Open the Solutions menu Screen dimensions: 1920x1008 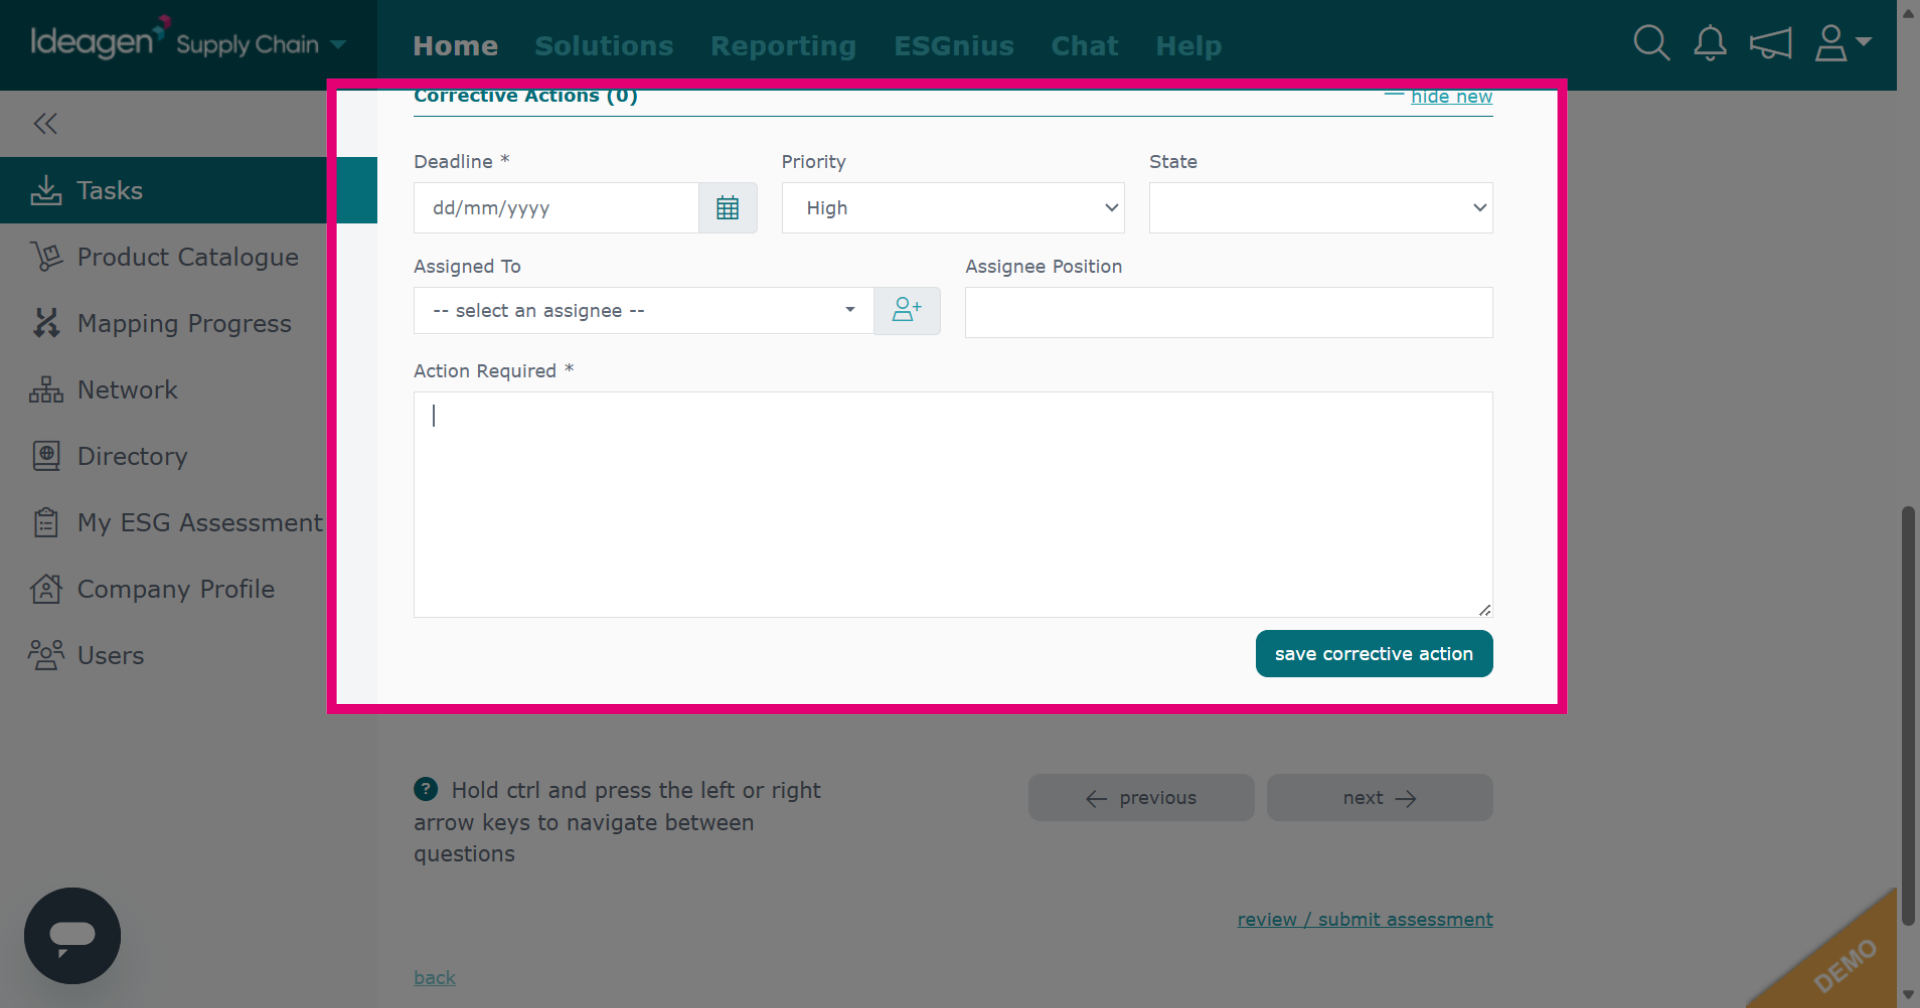click(x=604, y=46)
